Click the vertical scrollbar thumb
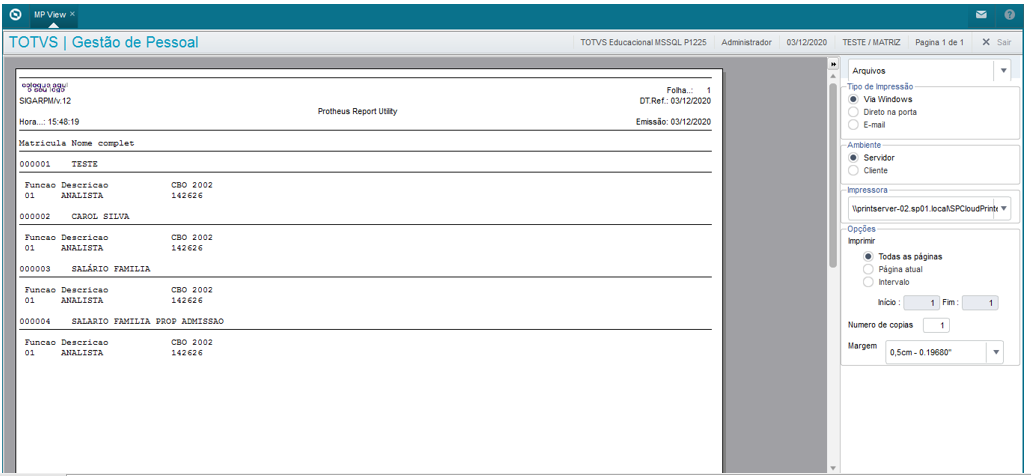This screenshot has width=1031, height=476. 833,176
